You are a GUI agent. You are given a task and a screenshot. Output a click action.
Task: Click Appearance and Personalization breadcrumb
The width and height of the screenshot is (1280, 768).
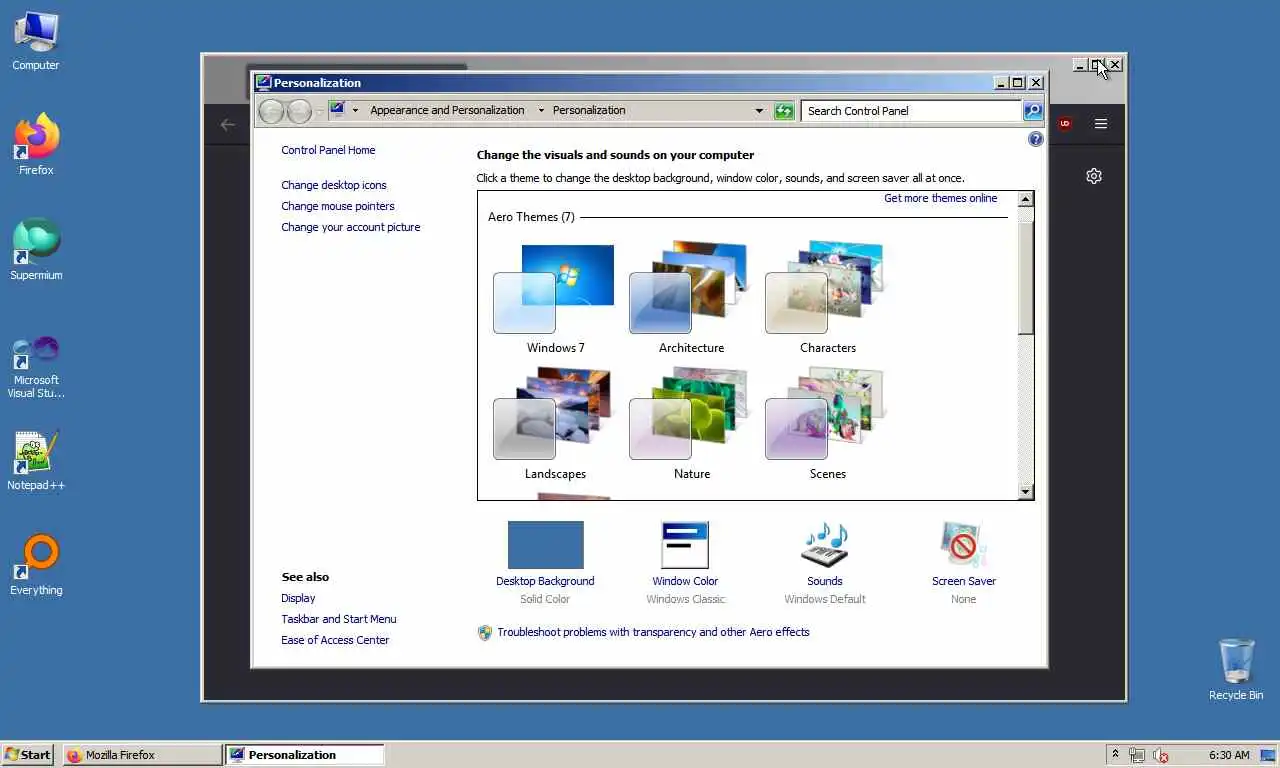[447, 110]
